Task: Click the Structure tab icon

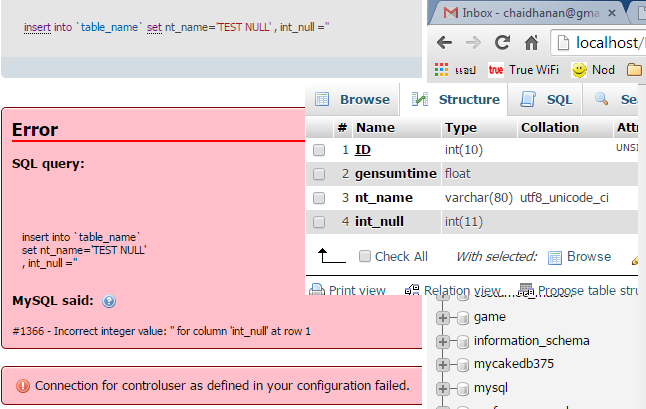Action: [x=420, y=99]
